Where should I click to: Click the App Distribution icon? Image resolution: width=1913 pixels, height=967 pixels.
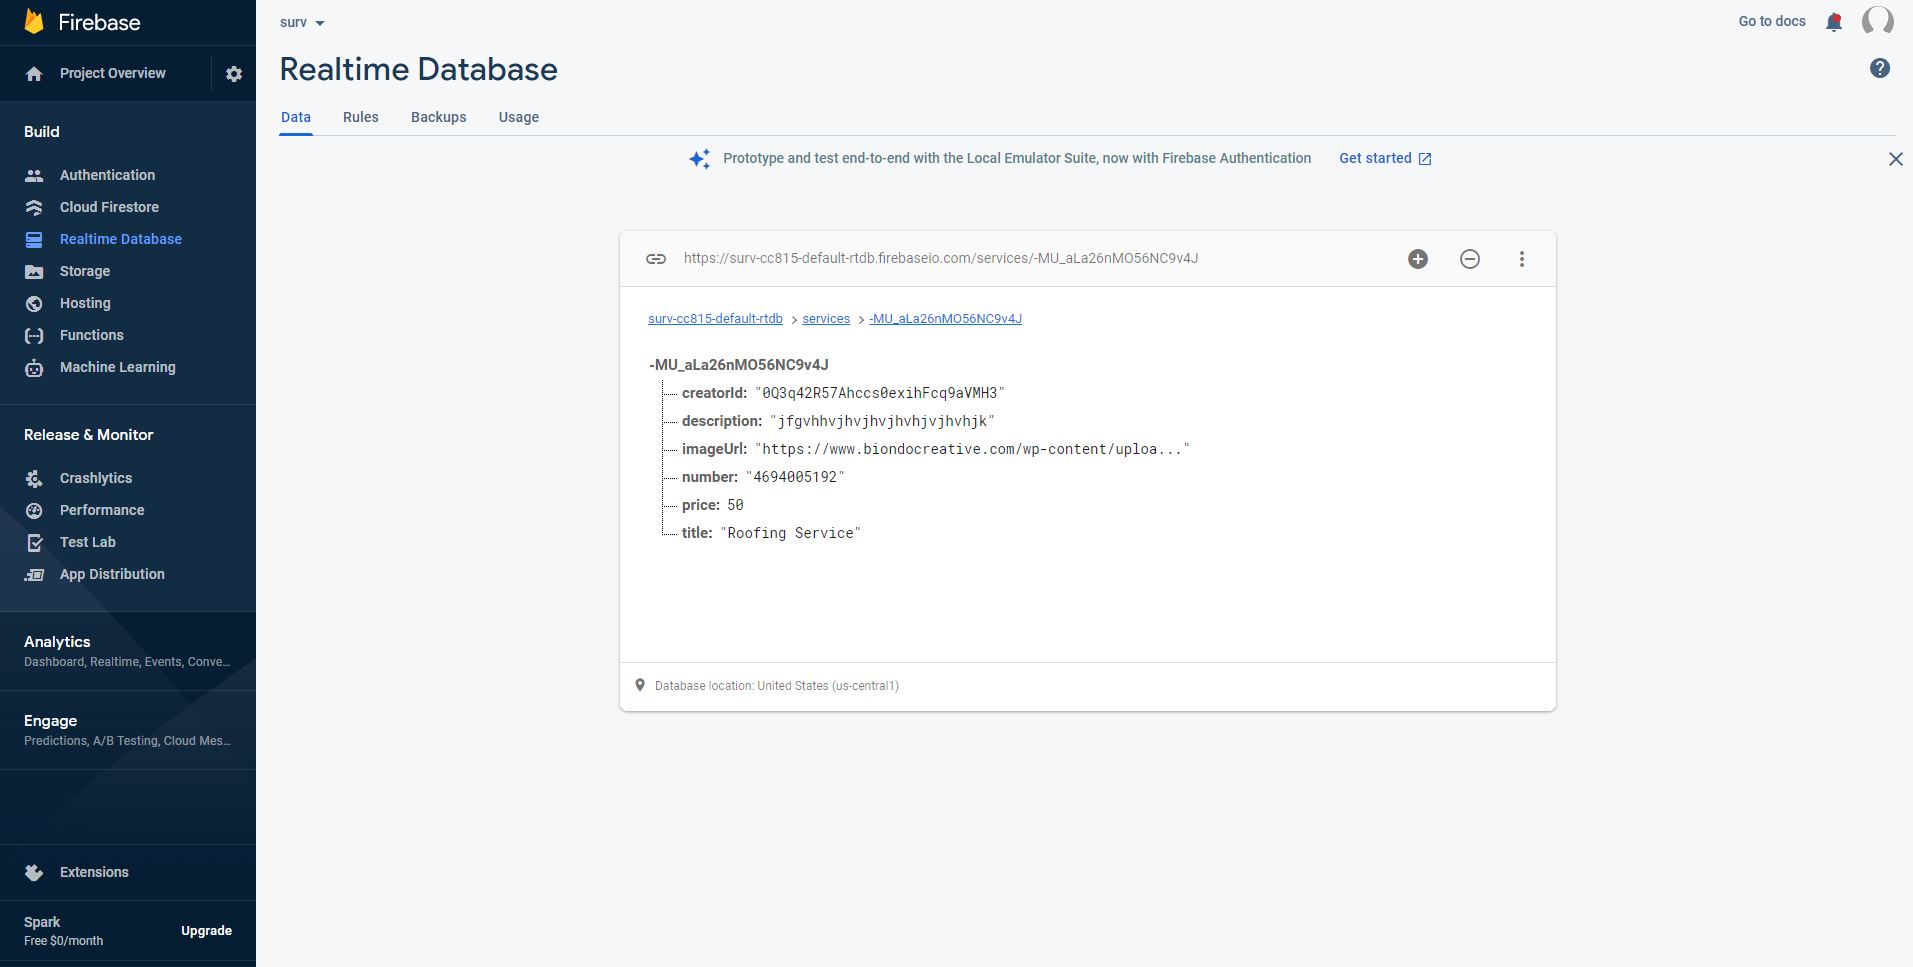coord(34,574)
